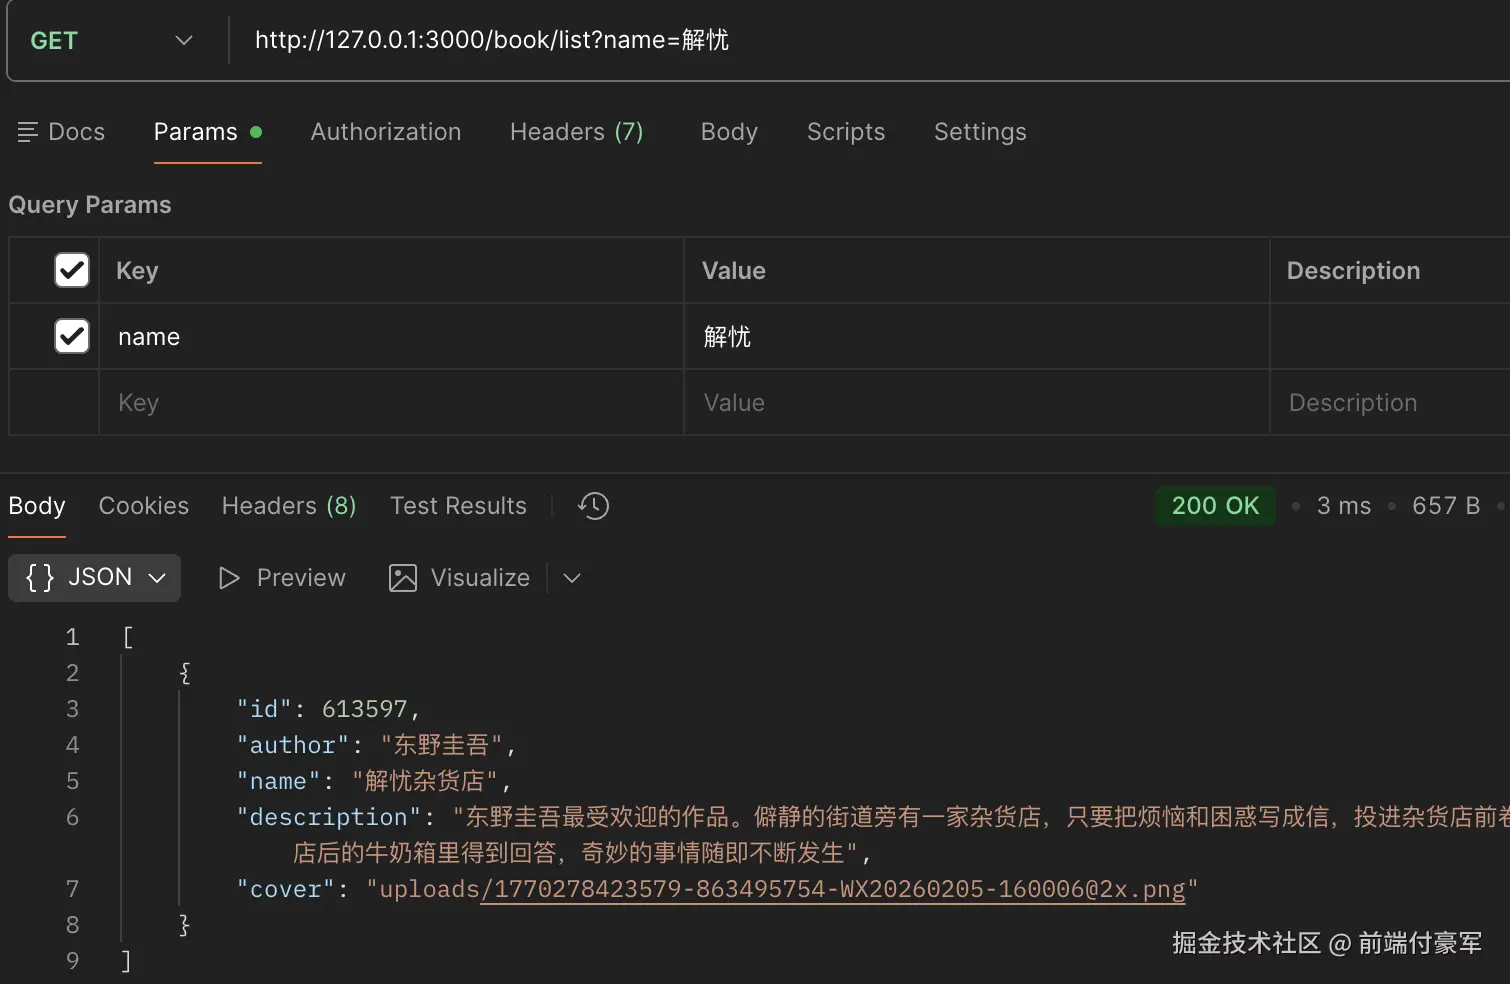Switch to the Authorization tab

click(x=386, y=132)
